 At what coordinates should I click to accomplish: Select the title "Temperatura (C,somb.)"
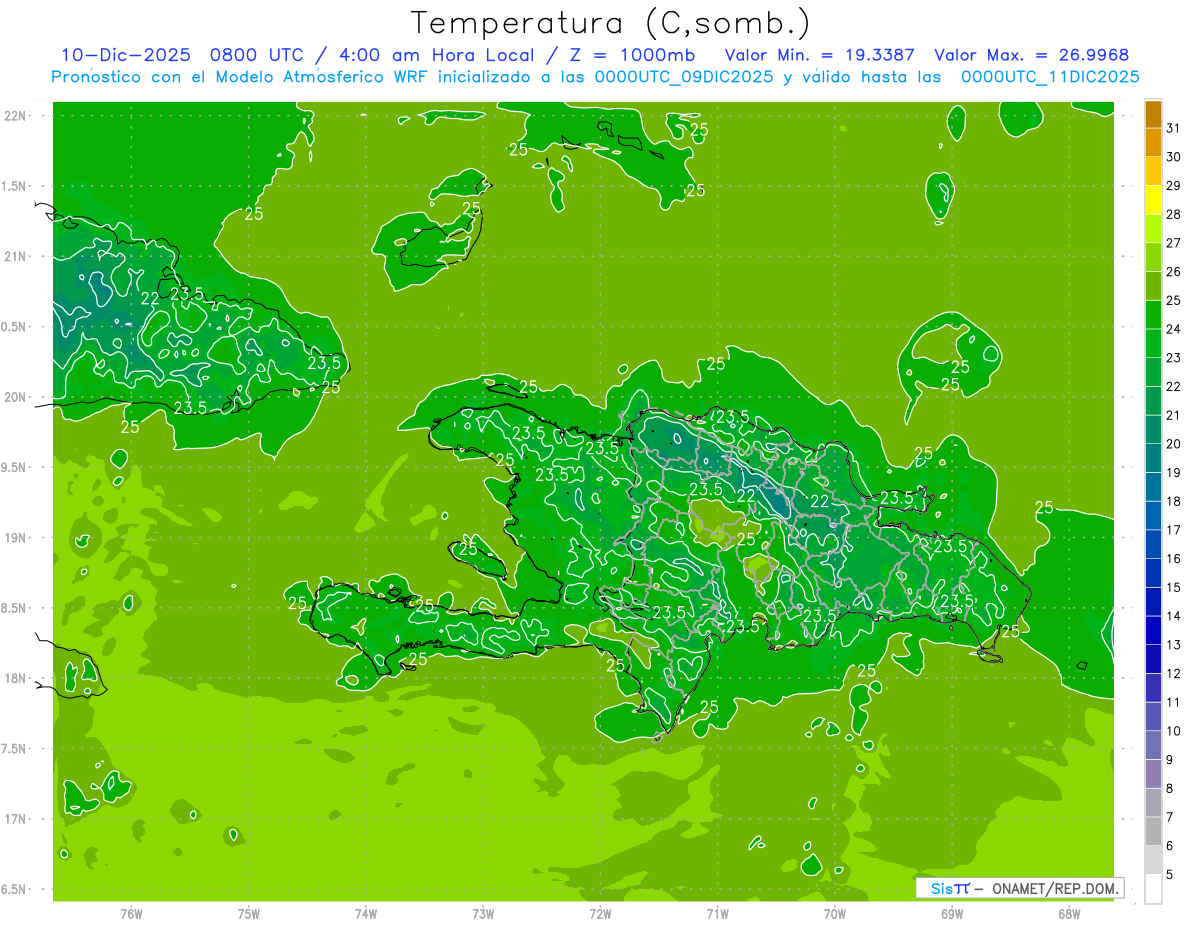610,23
